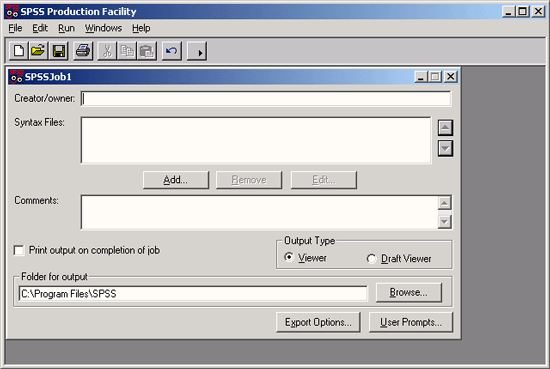Select the Viewer output type
The height and width of the screenshot is (369, 550).
[x=289, y=257]
